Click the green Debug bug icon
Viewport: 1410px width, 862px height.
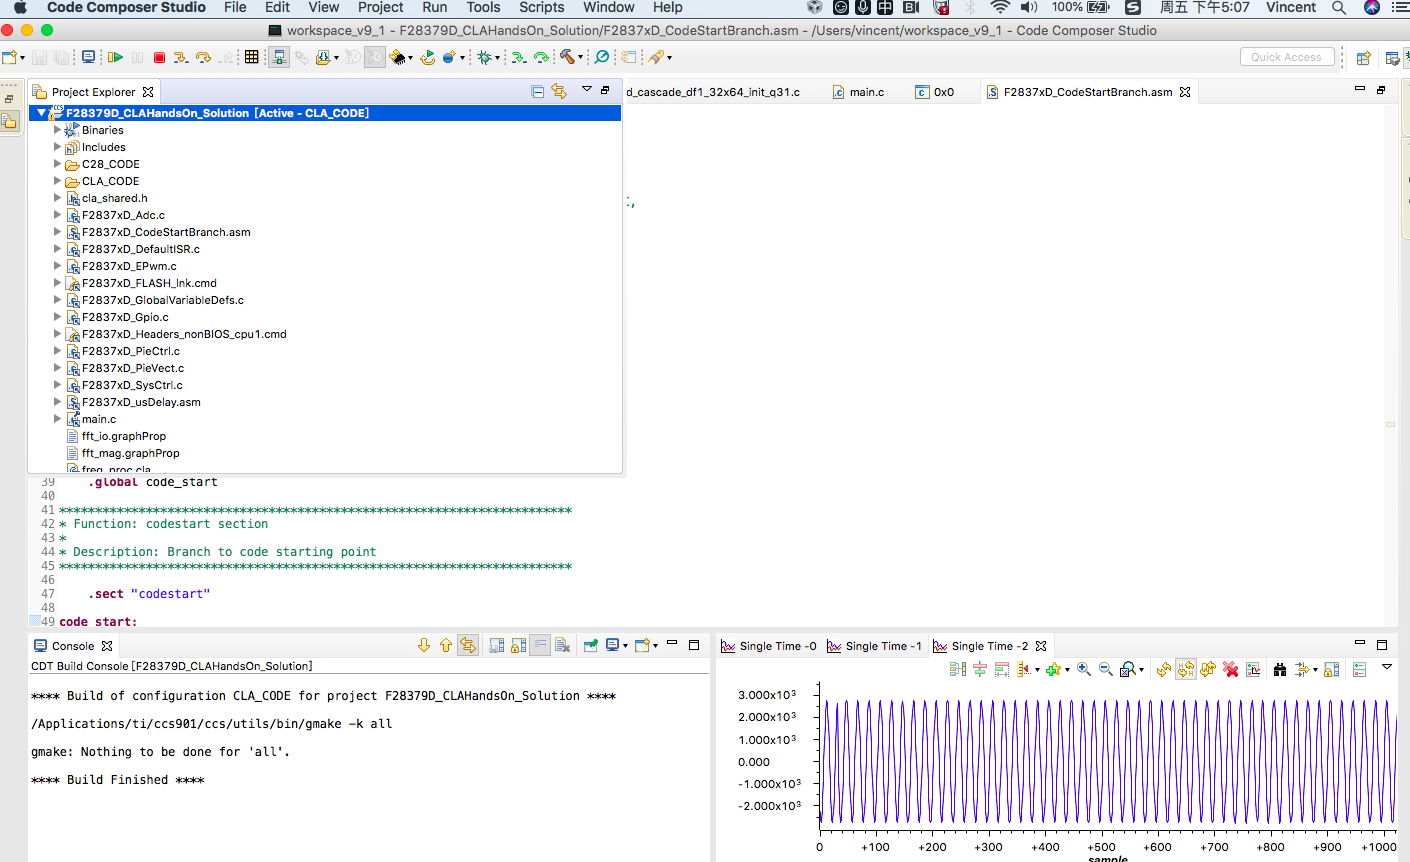[x=484, y=57]
